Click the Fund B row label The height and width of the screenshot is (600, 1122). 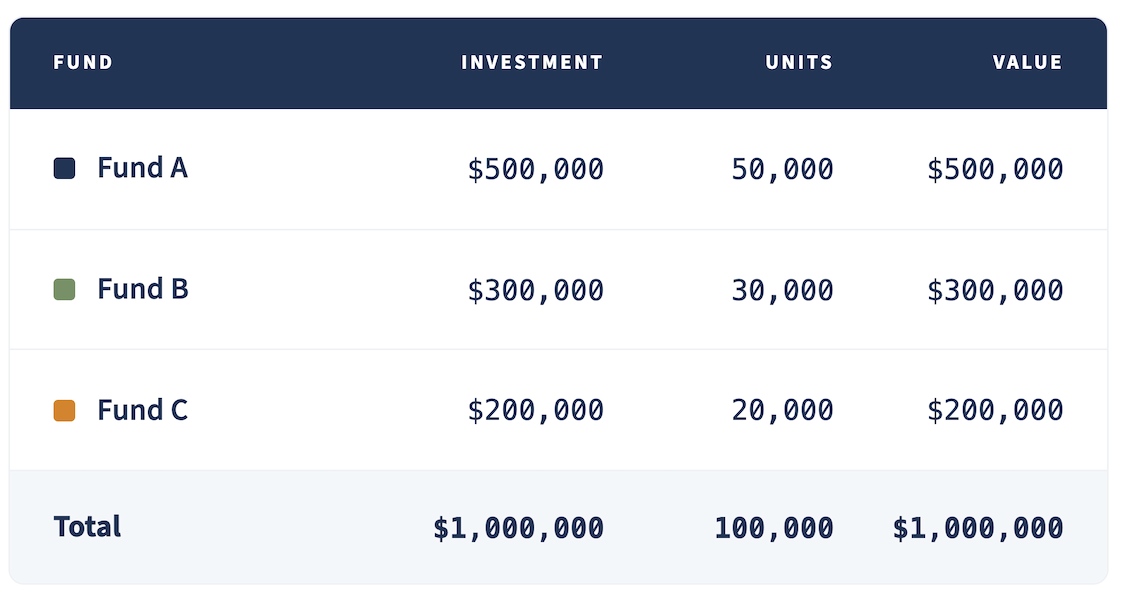click(x=142, y=289)
